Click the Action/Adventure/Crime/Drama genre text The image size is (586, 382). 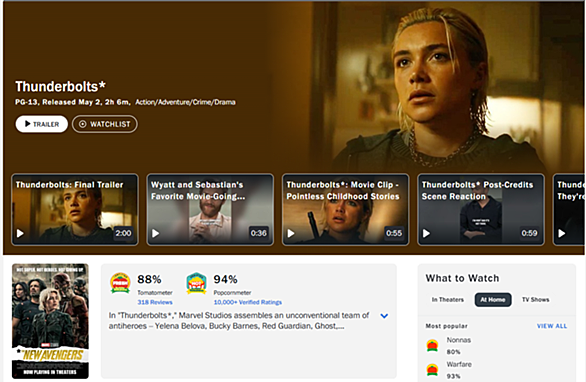click(185, 102)
